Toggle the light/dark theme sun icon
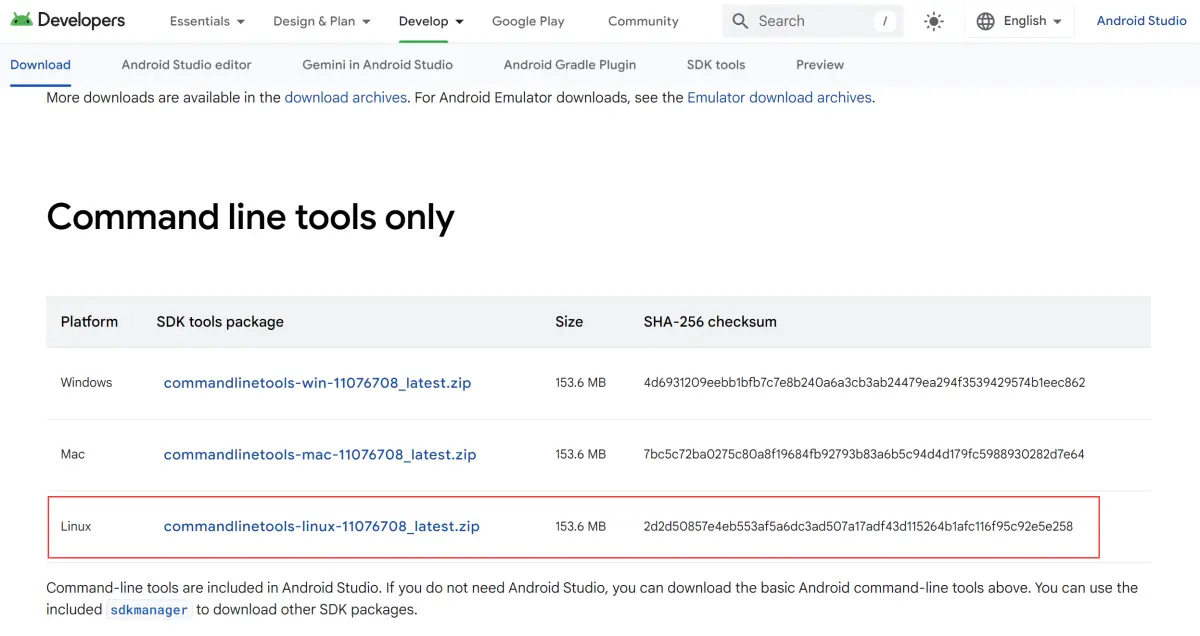Screen dimensions: 1200x636 933,21
